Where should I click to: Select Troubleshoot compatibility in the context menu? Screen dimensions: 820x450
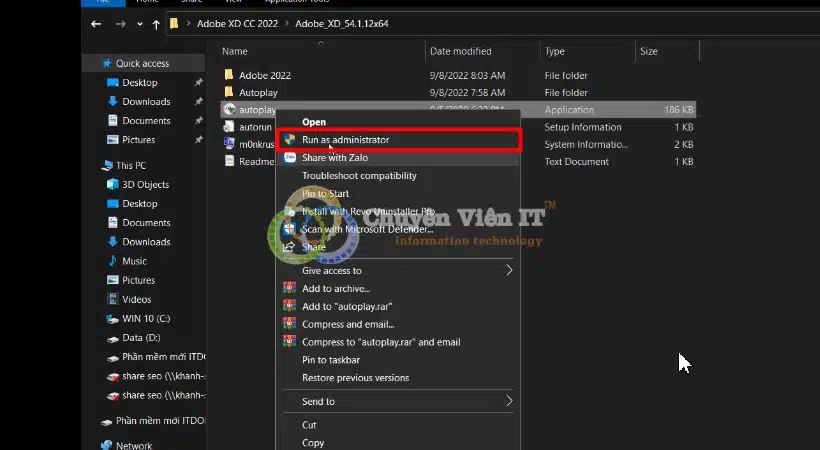359,176
